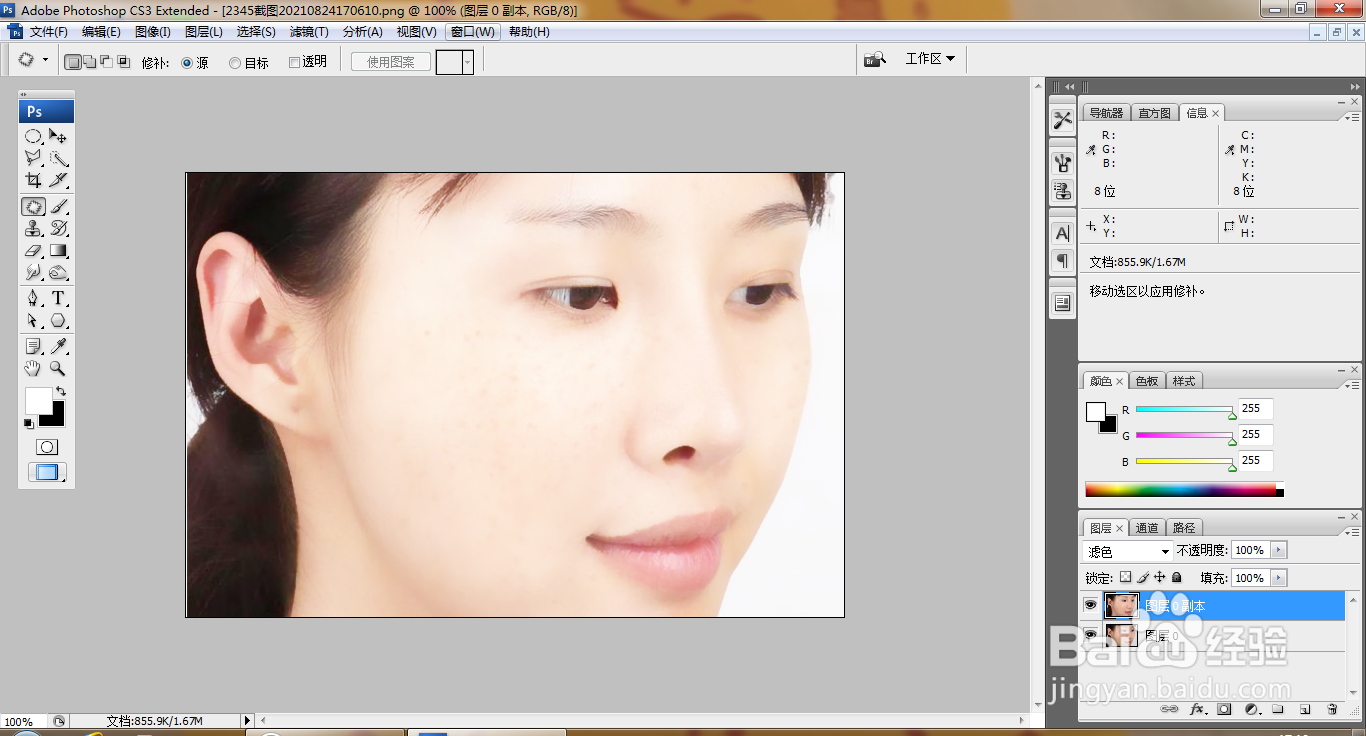The width and height of the screenshot is (1366, 736).
Task: Select the Gradient tool
Action: click(x=58, y=251)
